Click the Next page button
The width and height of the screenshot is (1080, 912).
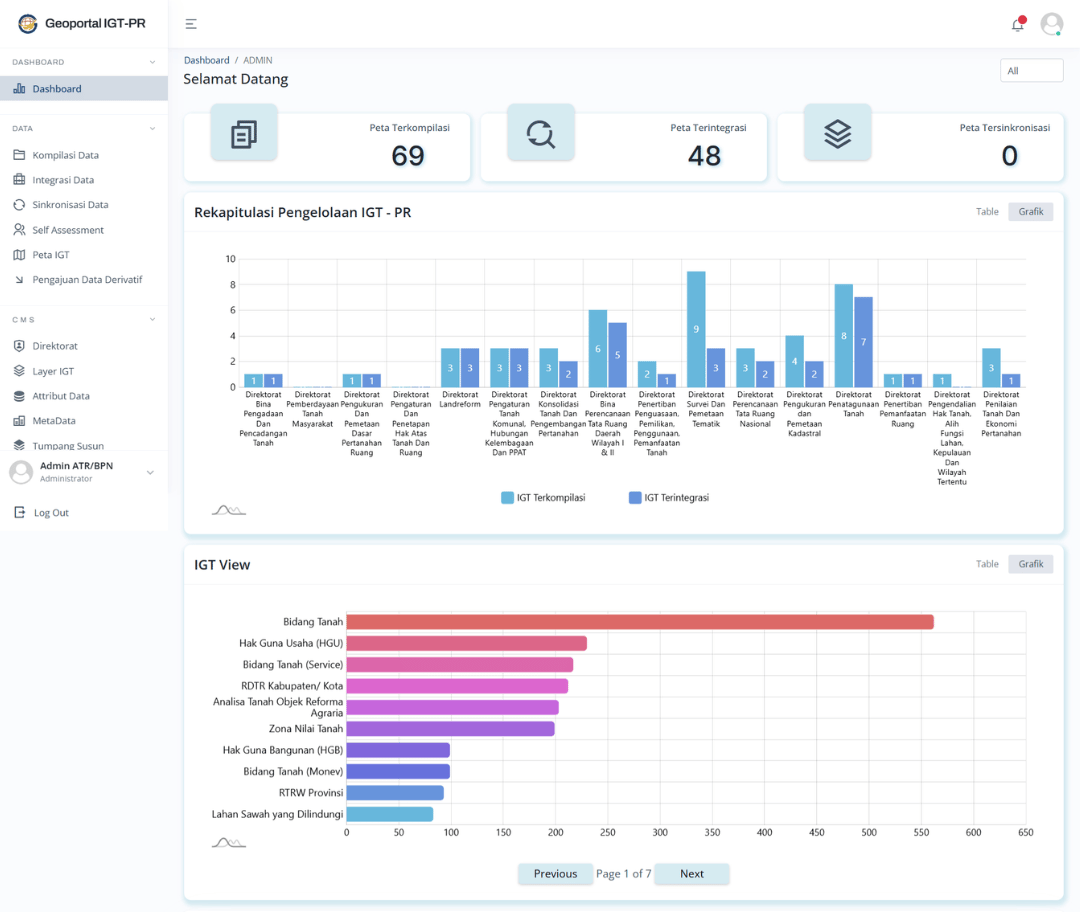point(692,874)
